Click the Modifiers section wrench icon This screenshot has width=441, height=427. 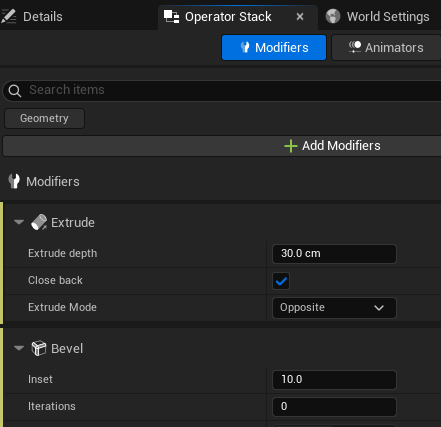pos(14,181)
